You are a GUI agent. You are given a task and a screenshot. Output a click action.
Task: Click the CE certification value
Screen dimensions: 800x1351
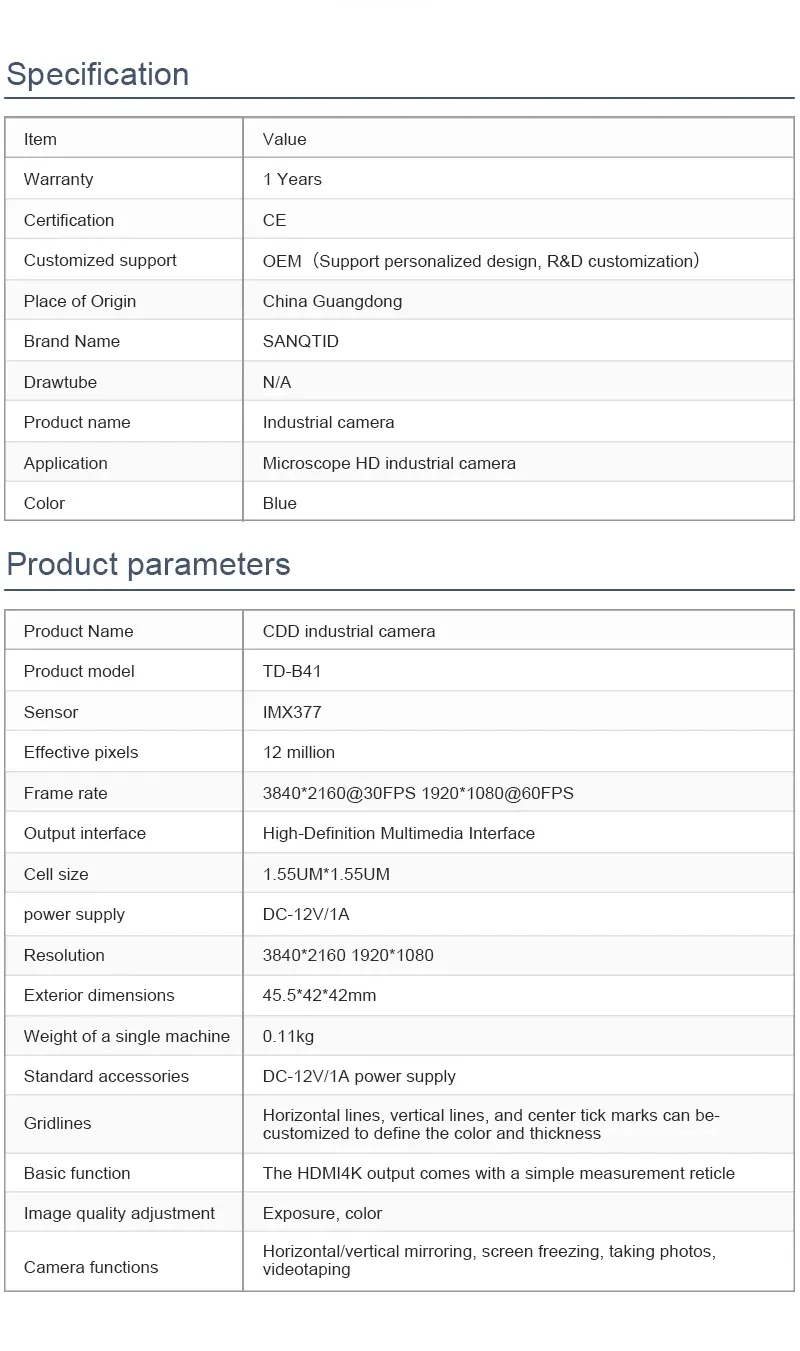pos(274,220)
